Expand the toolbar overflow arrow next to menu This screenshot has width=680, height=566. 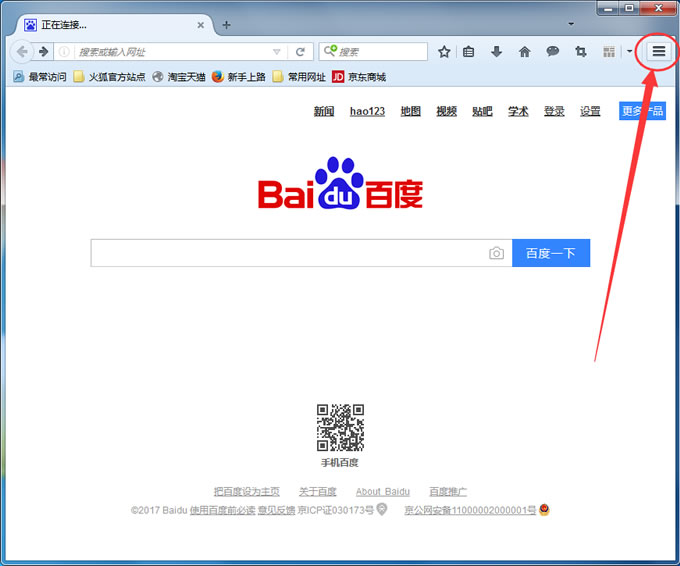point(630,52)
